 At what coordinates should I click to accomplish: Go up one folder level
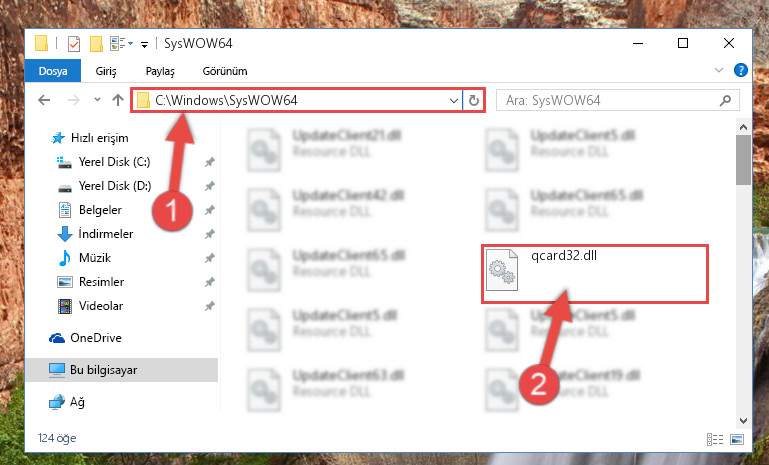[118, 101]
